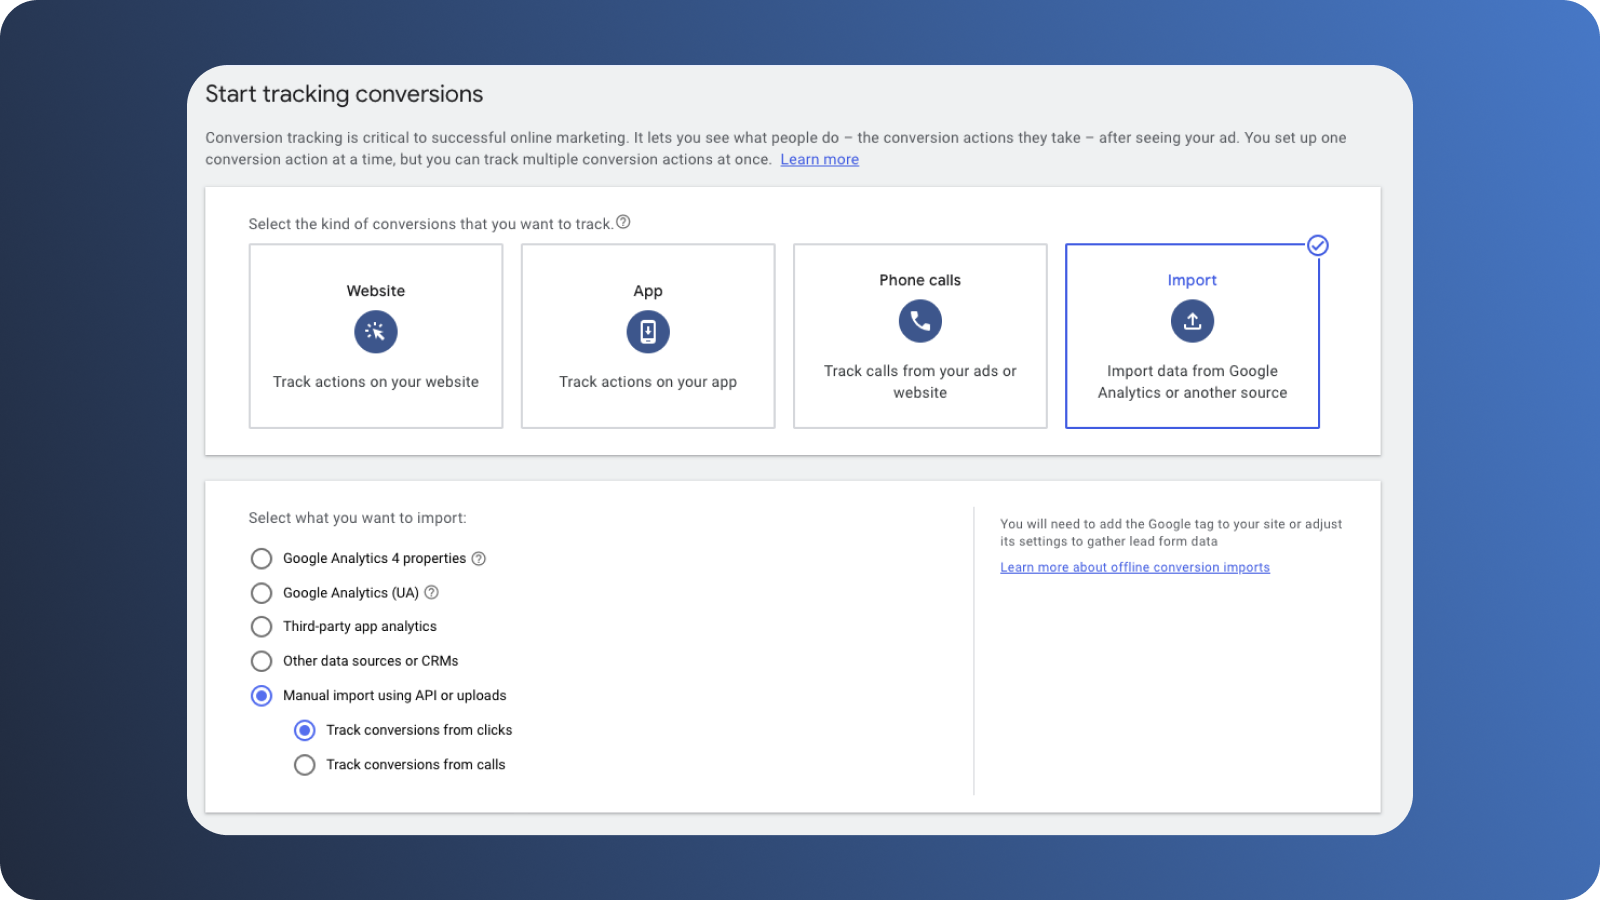Click 'Track actions on your app' text

(648, 382)
